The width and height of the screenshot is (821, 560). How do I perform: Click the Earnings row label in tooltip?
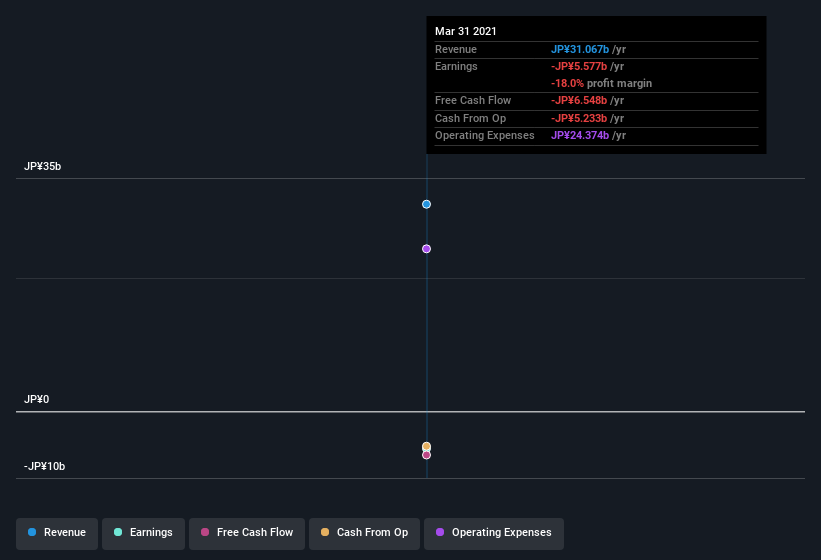[x=456, y=66]
